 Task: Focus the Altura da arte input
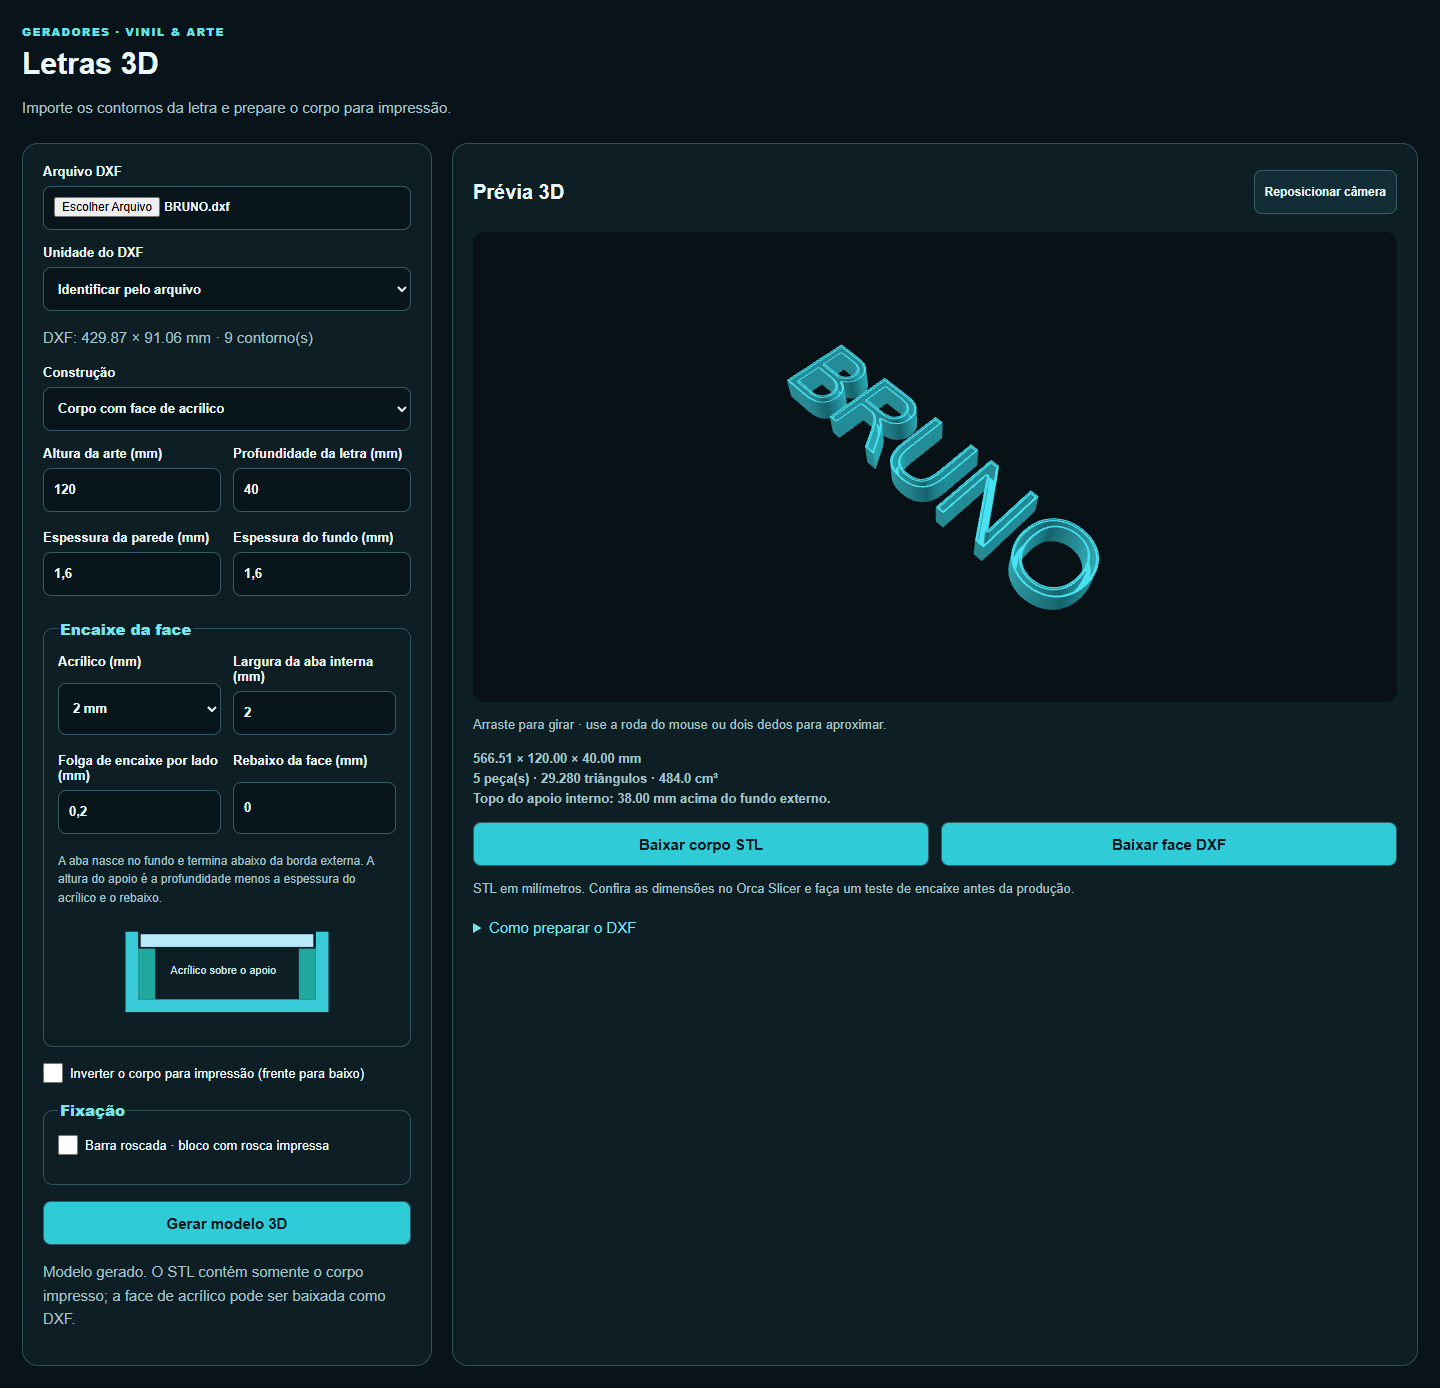(132, 490)
